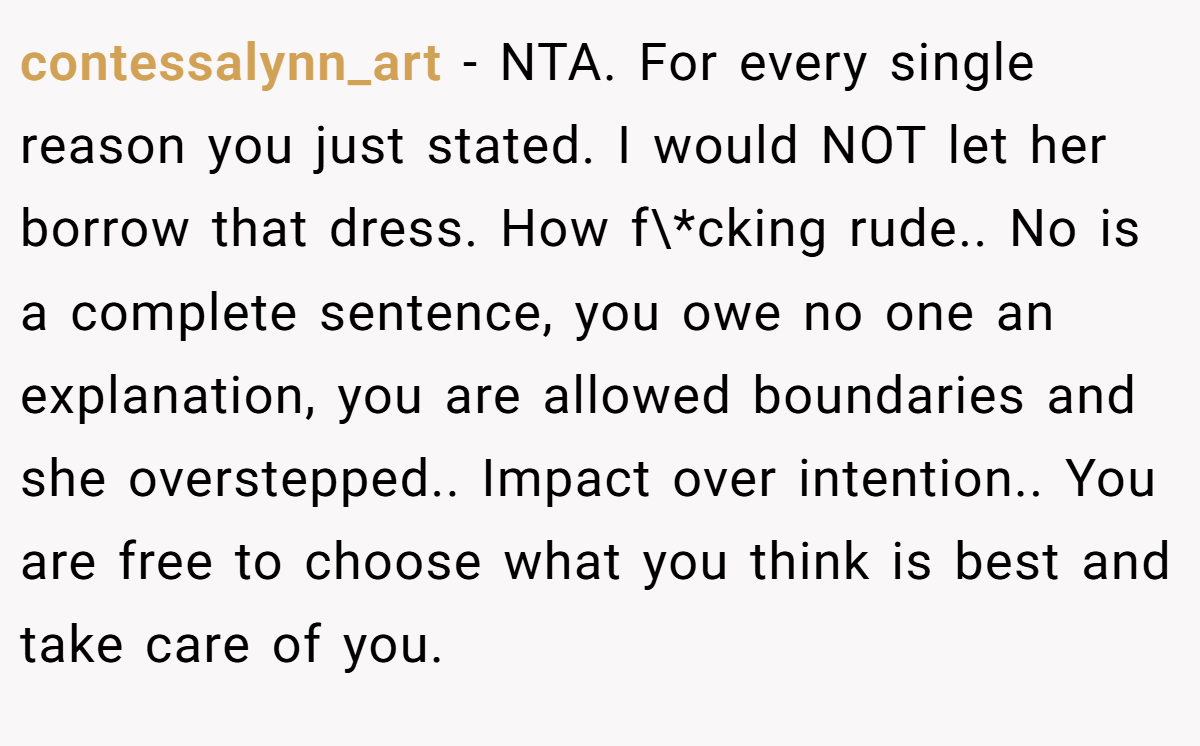Click the word "choose" in the comment
Viewport: 1200px width, 746px height.
coord(392,563)
